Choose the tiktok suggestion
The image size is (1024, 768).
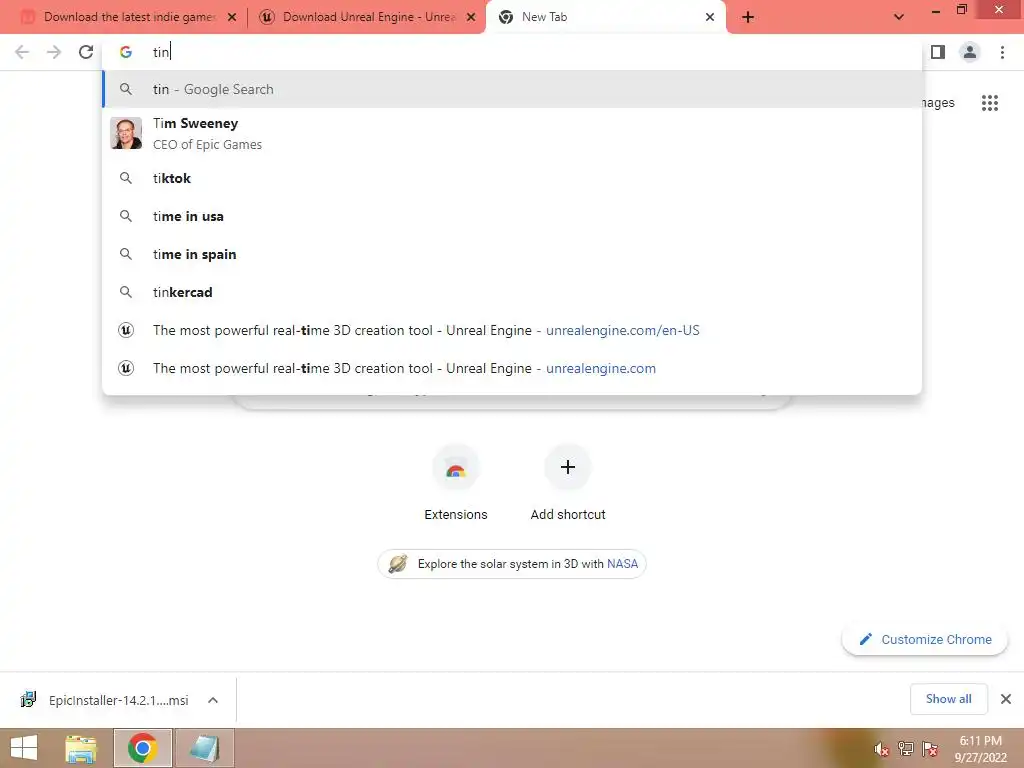click(513, 178)
